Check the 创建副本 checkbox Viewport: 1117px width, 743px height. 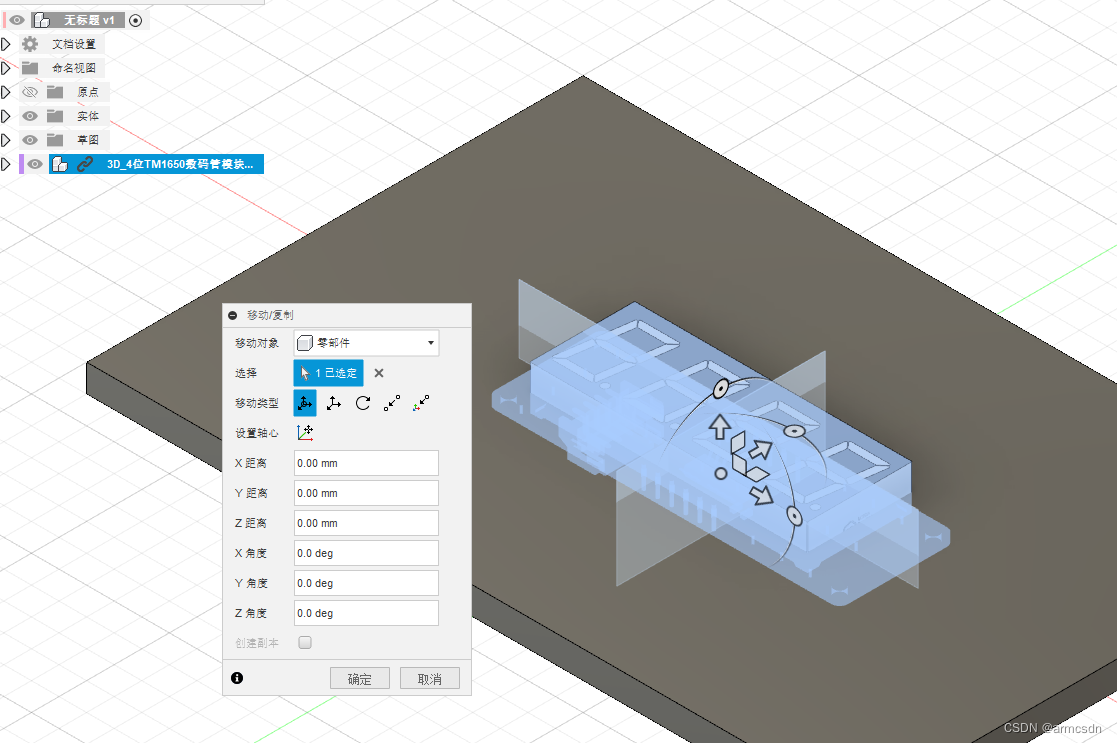click(305, 643)
